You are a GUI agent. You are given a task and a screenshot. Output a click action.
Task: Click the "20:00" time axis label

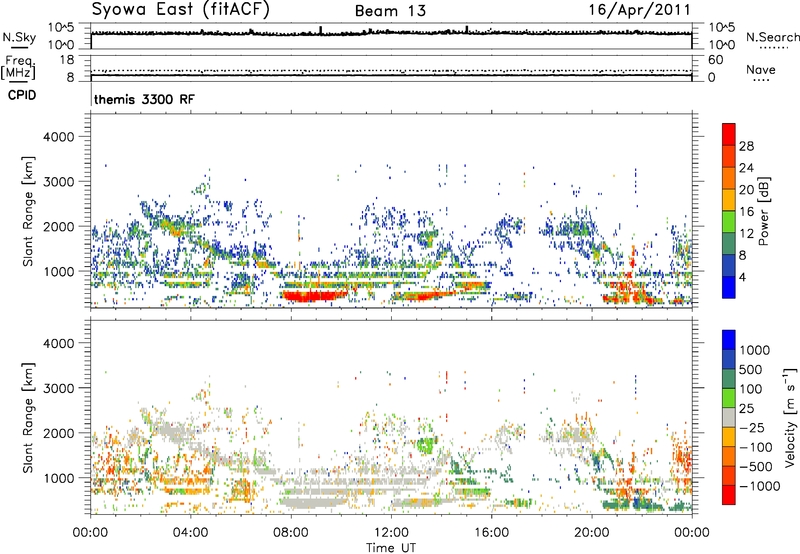tap(591, 533)
